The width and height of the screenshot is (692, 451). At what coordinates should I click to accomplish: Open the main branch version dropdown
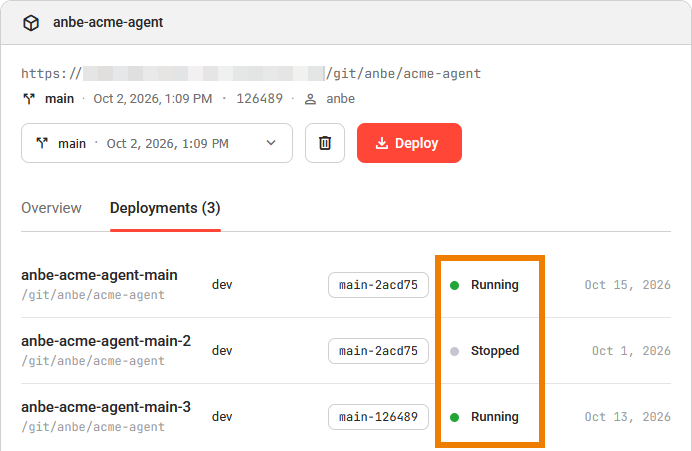click(157, 143)
